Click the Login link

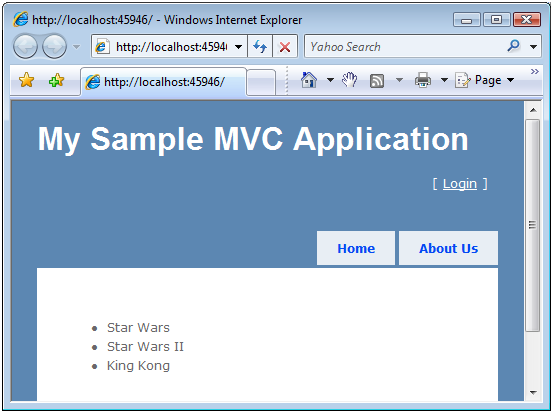[x=460, y=184]
